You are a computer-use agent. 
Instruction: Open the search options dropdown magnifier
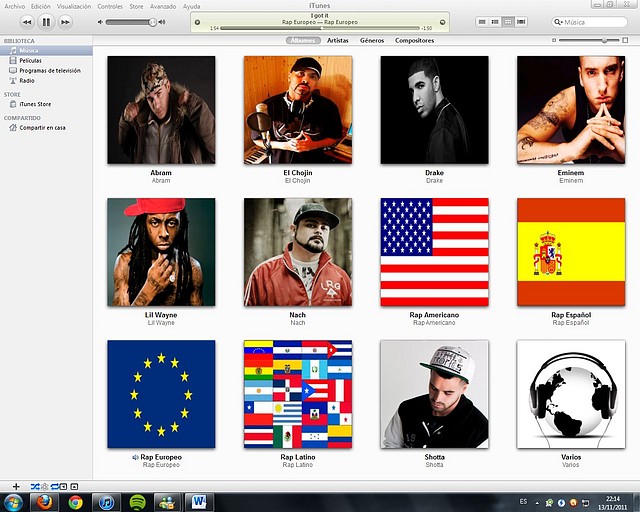[x=558, y=22]
